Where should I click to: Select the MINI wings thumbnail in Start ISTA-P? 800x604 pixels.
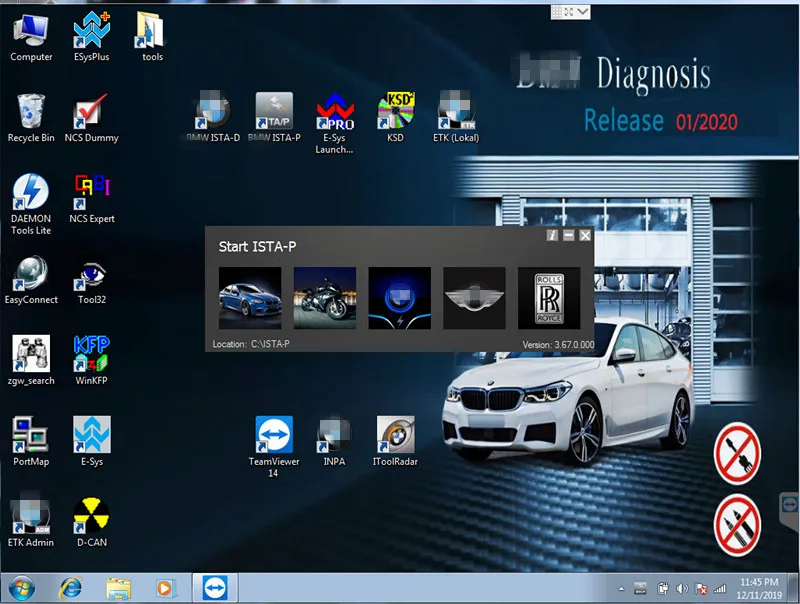[x=474, y=298]
